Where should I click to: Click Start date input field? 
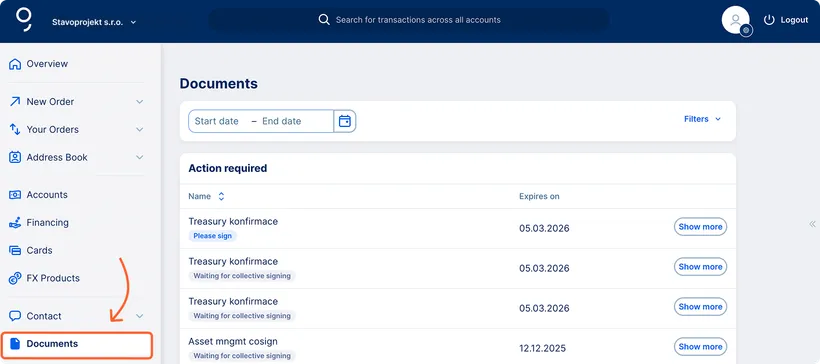tap(217, 121)
